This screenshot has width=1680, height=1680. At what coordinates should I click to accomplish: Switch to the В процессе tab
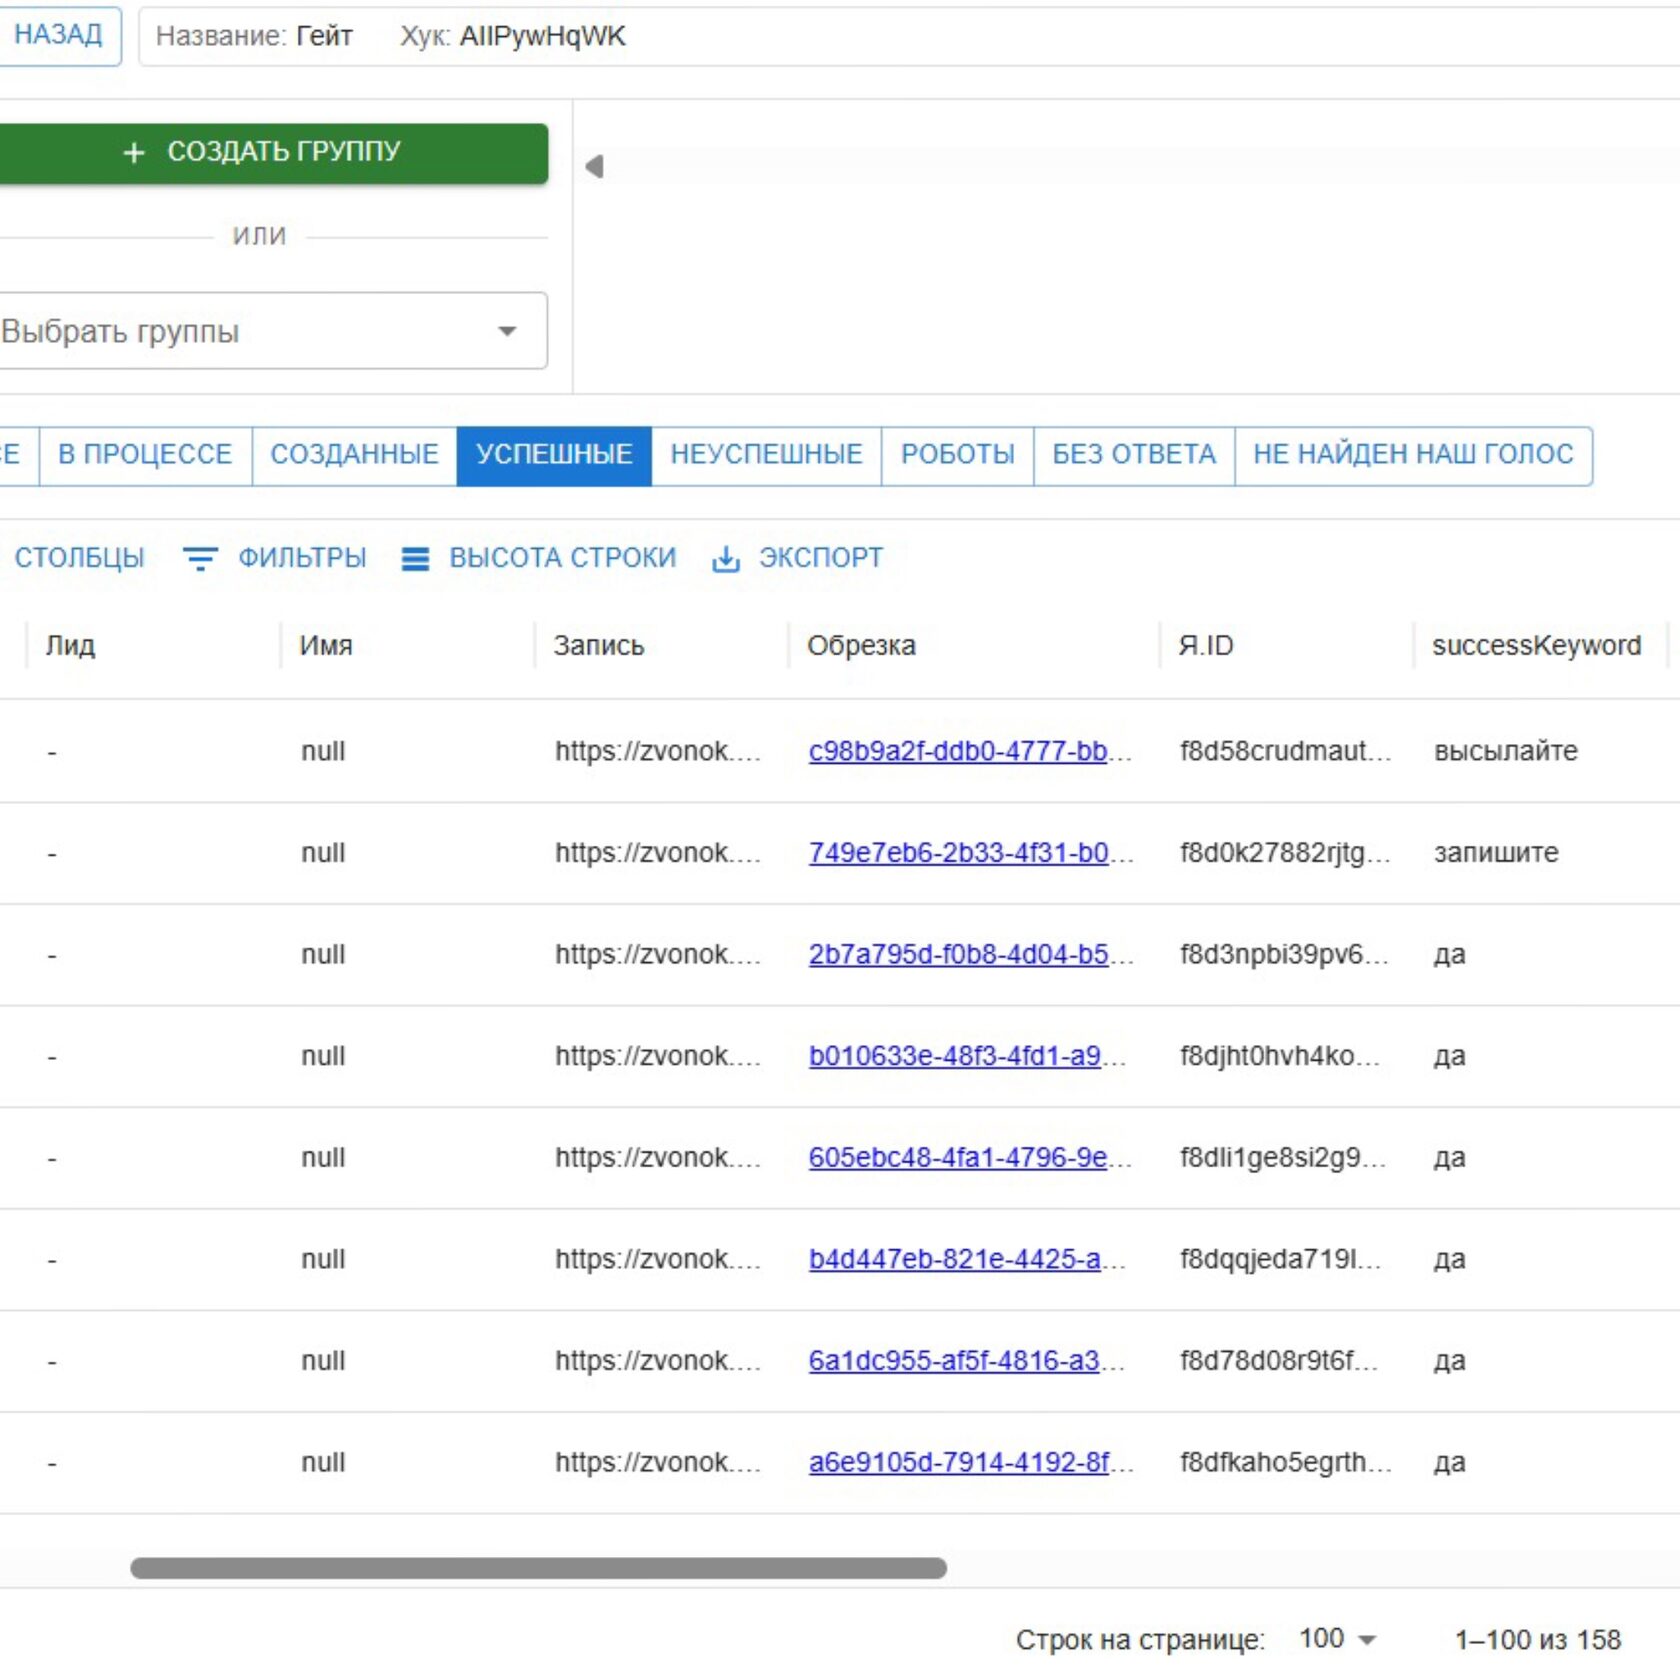click(x=145, y=455)
